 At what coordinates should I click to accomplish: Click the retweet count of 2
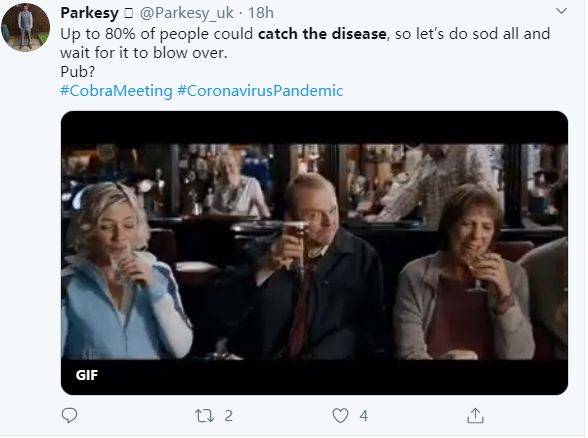pyautogui.click(x=228, y=416)
